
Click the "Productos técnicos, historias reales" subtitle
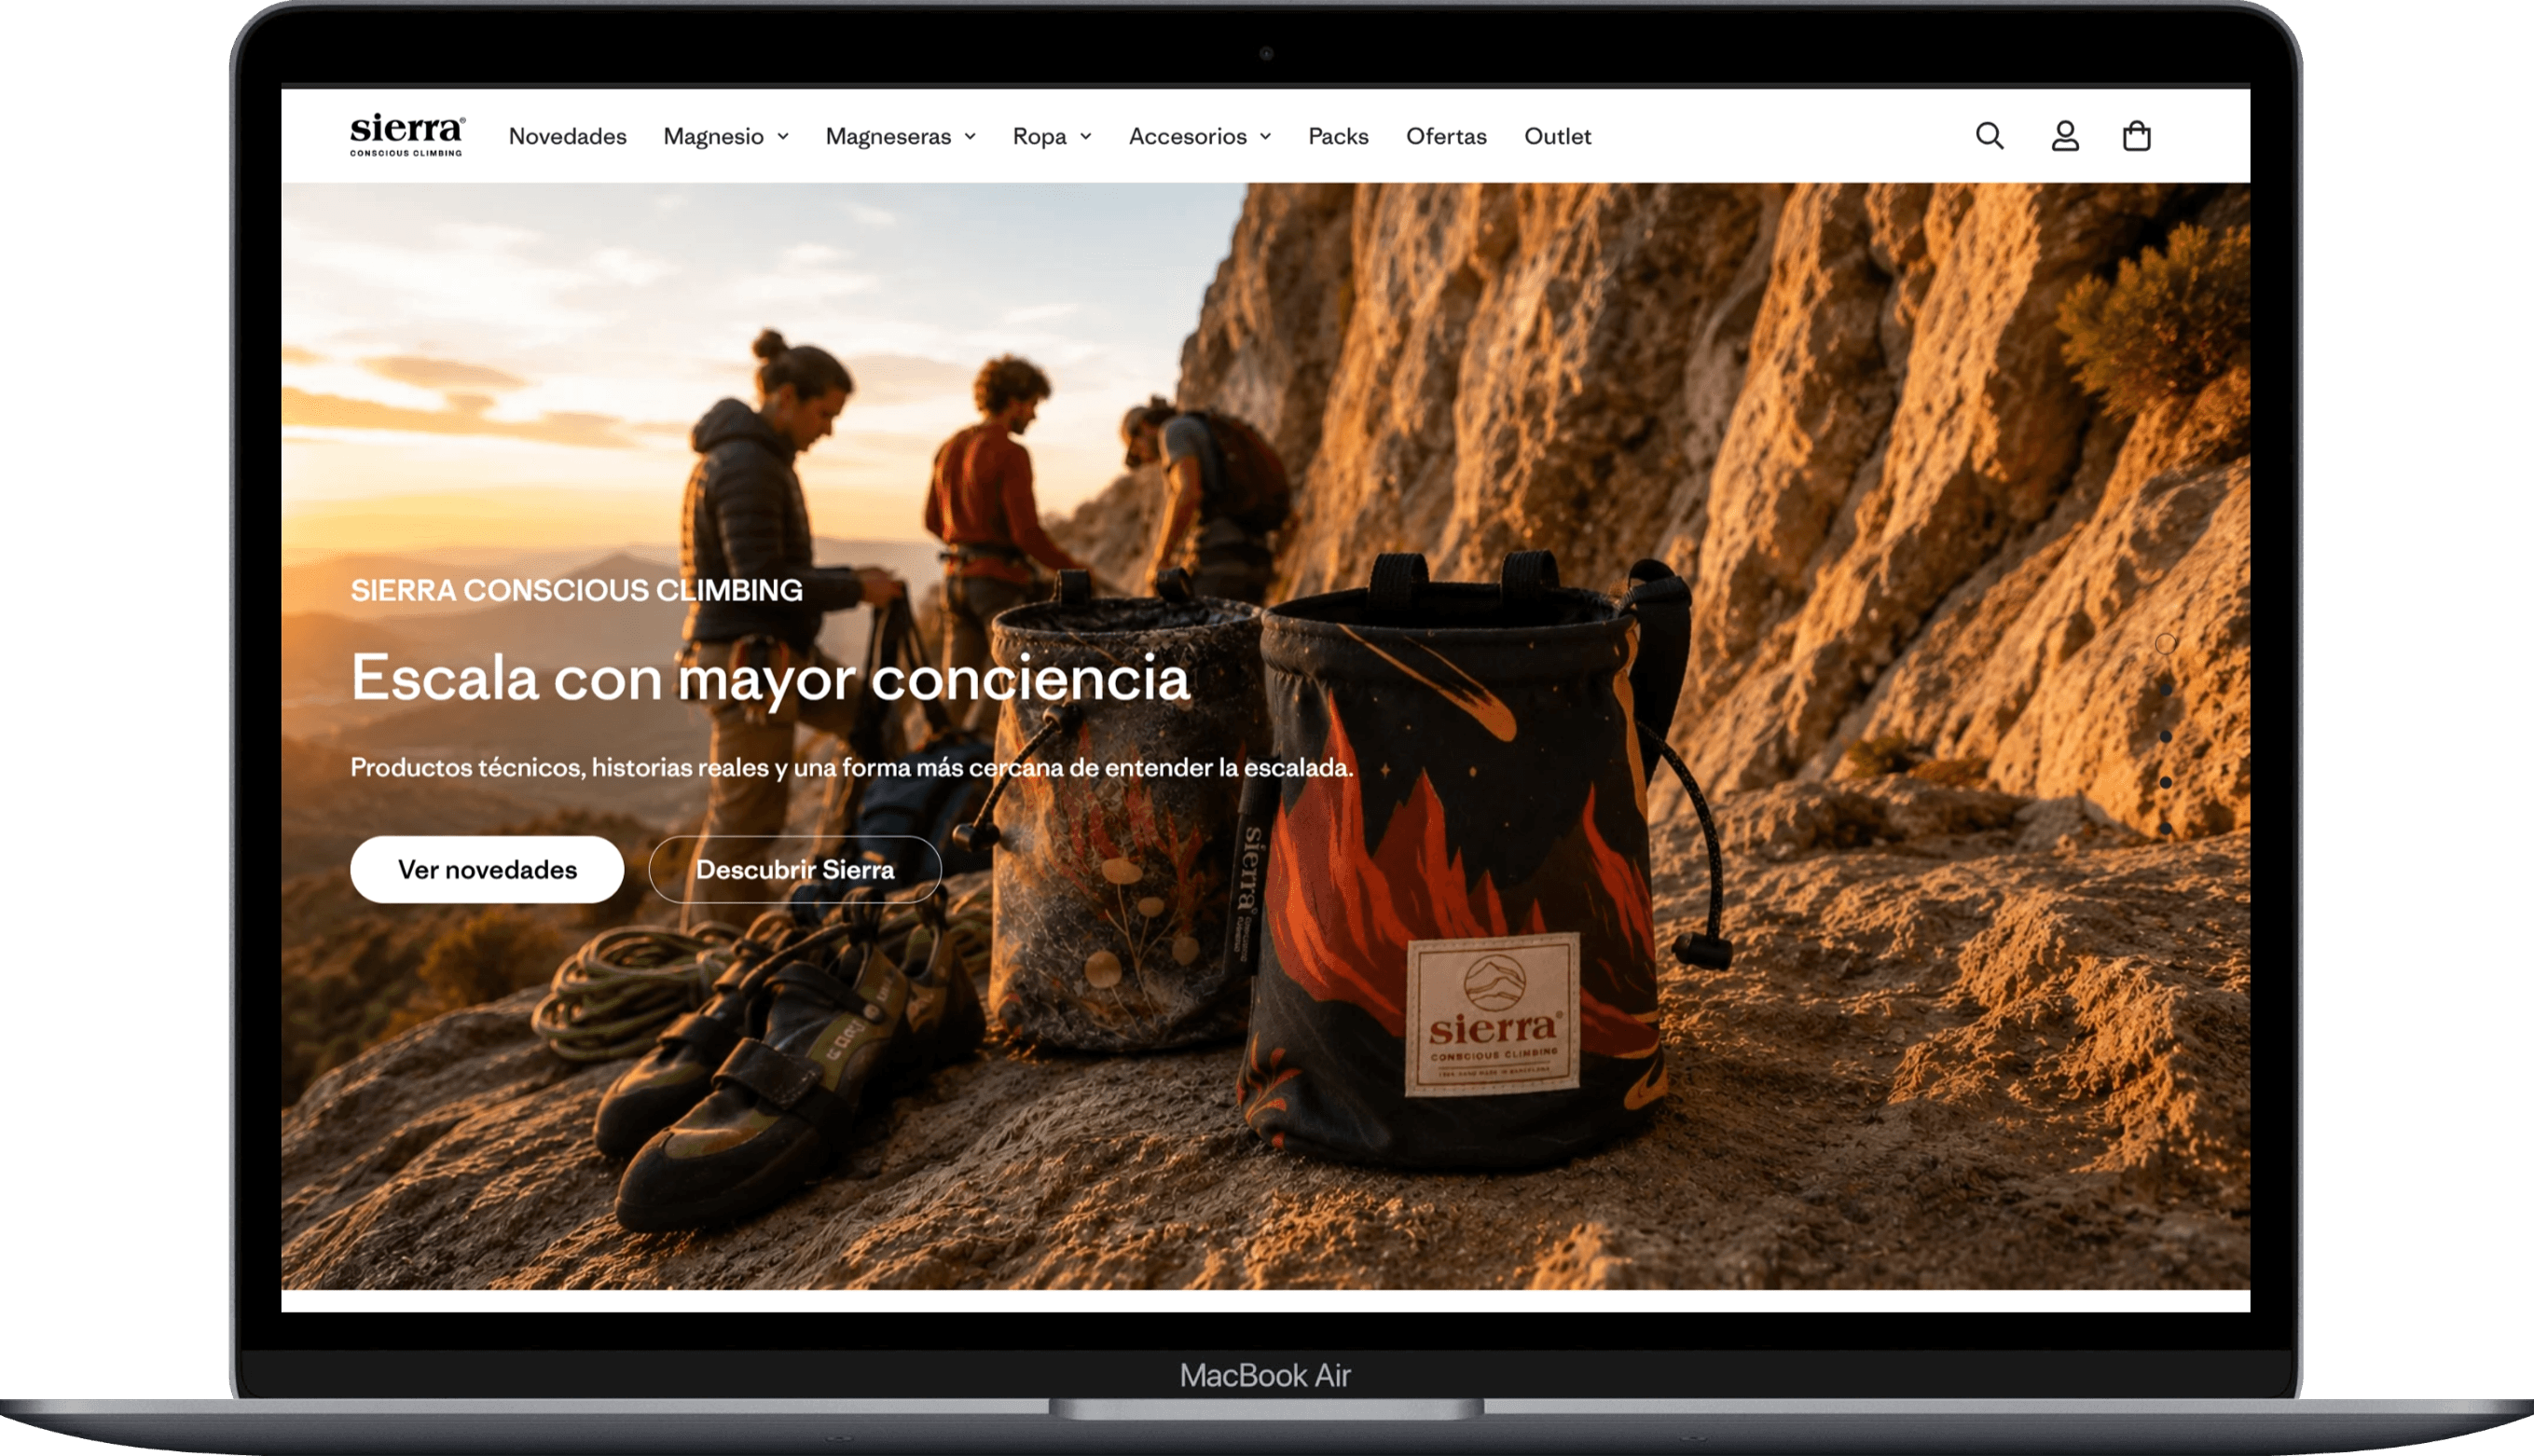tap(851, 767)
